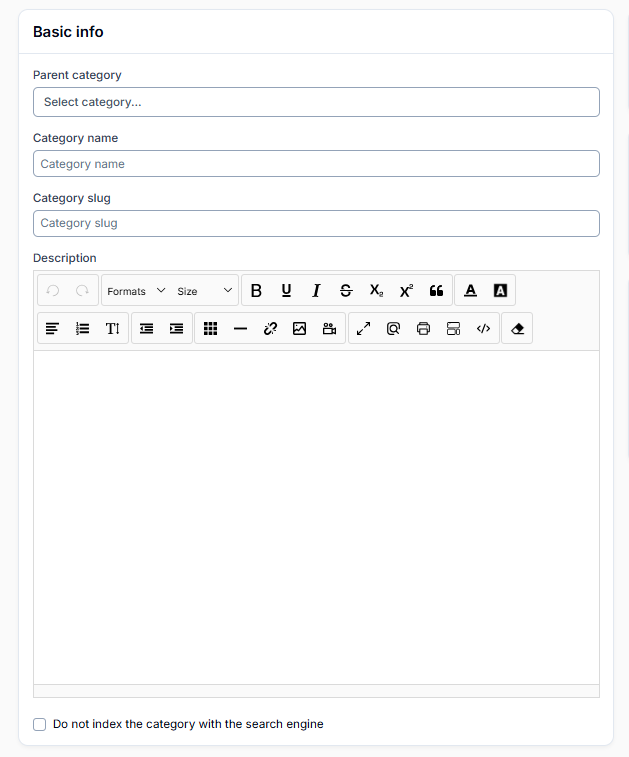Switch the editor to code view
This screenshot has height=757, width=629.
483,328
